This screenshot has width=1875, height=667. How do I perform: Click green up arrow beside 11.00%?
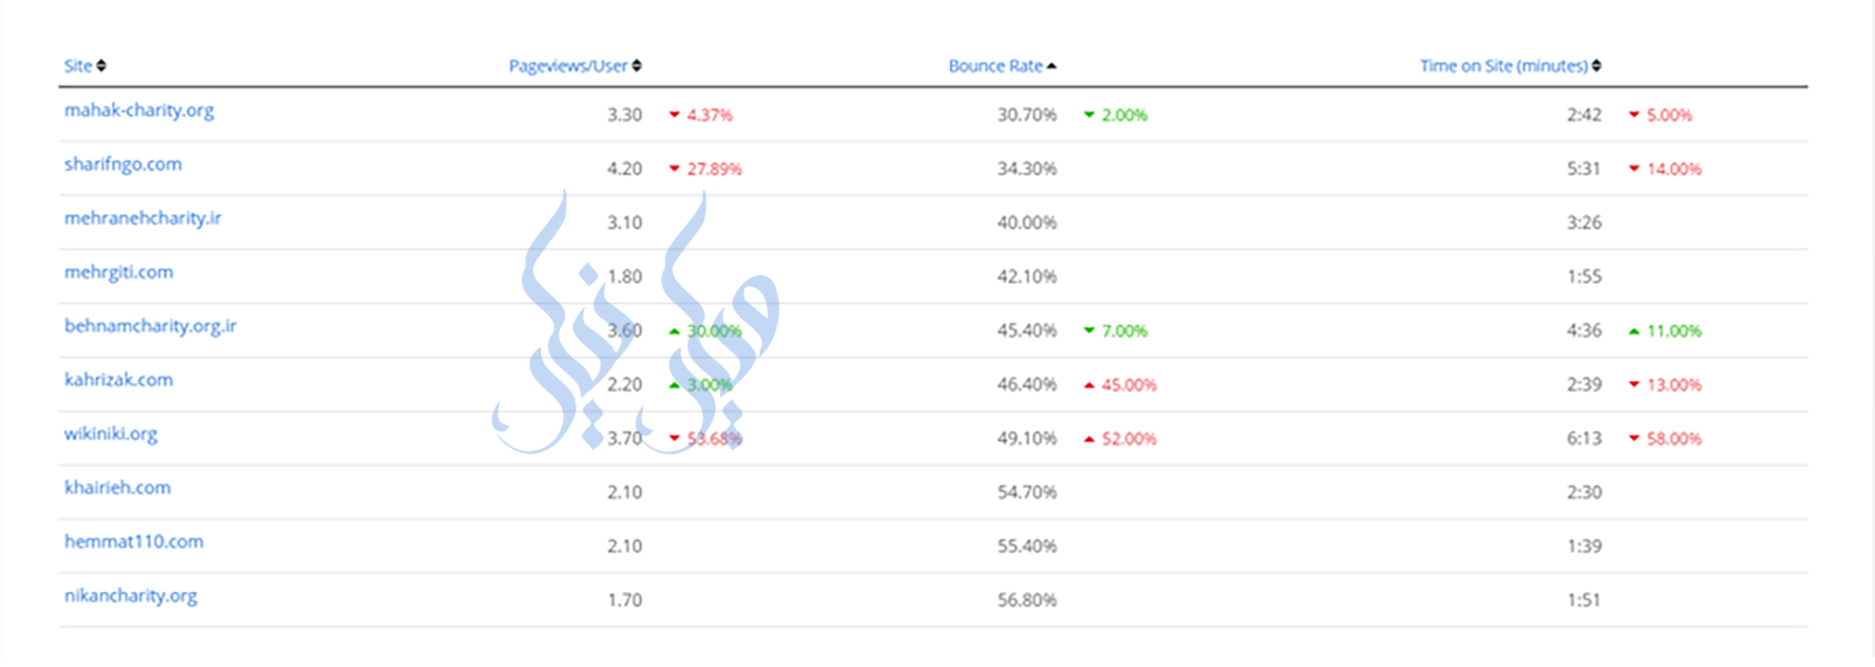point(1634,331)
